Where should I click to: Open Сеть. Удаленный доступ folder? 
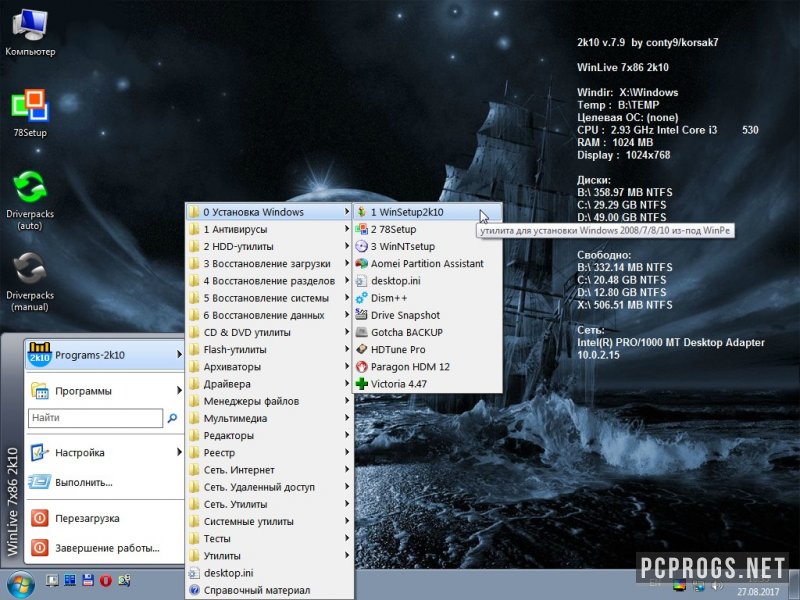(269, 487)
